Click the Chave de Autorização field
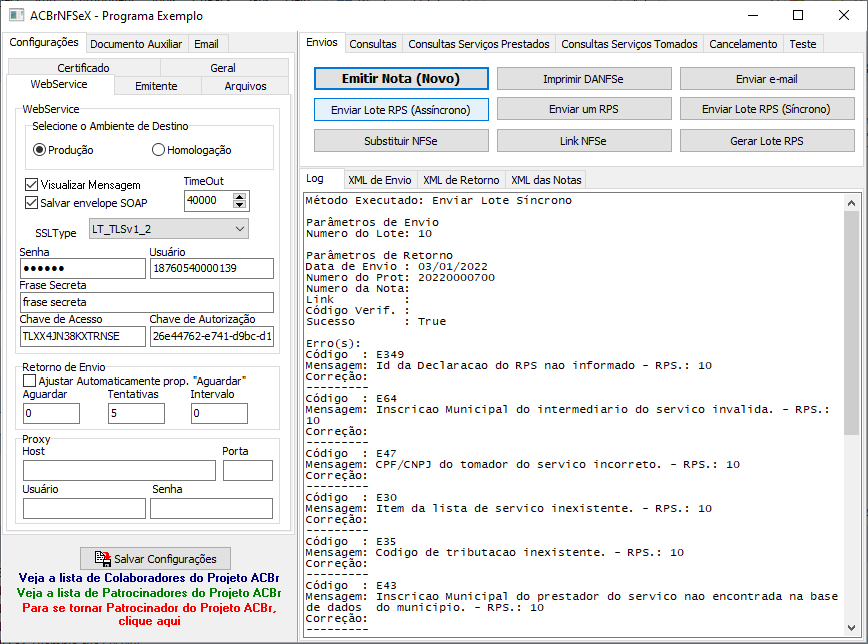Screen dimensions: 868x644 [x=211, y=336]
